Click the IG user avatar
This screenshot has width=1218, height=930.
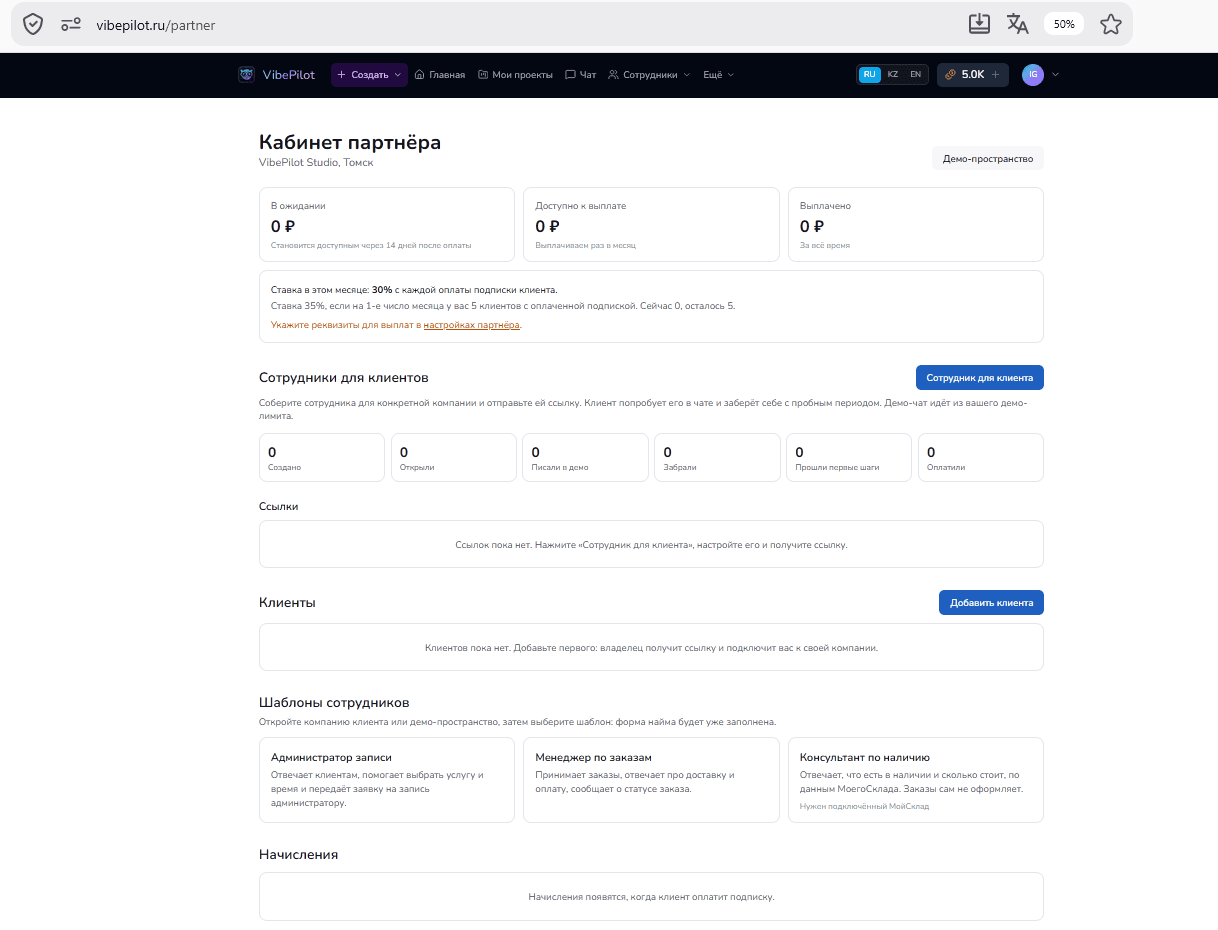(1033, 74)
